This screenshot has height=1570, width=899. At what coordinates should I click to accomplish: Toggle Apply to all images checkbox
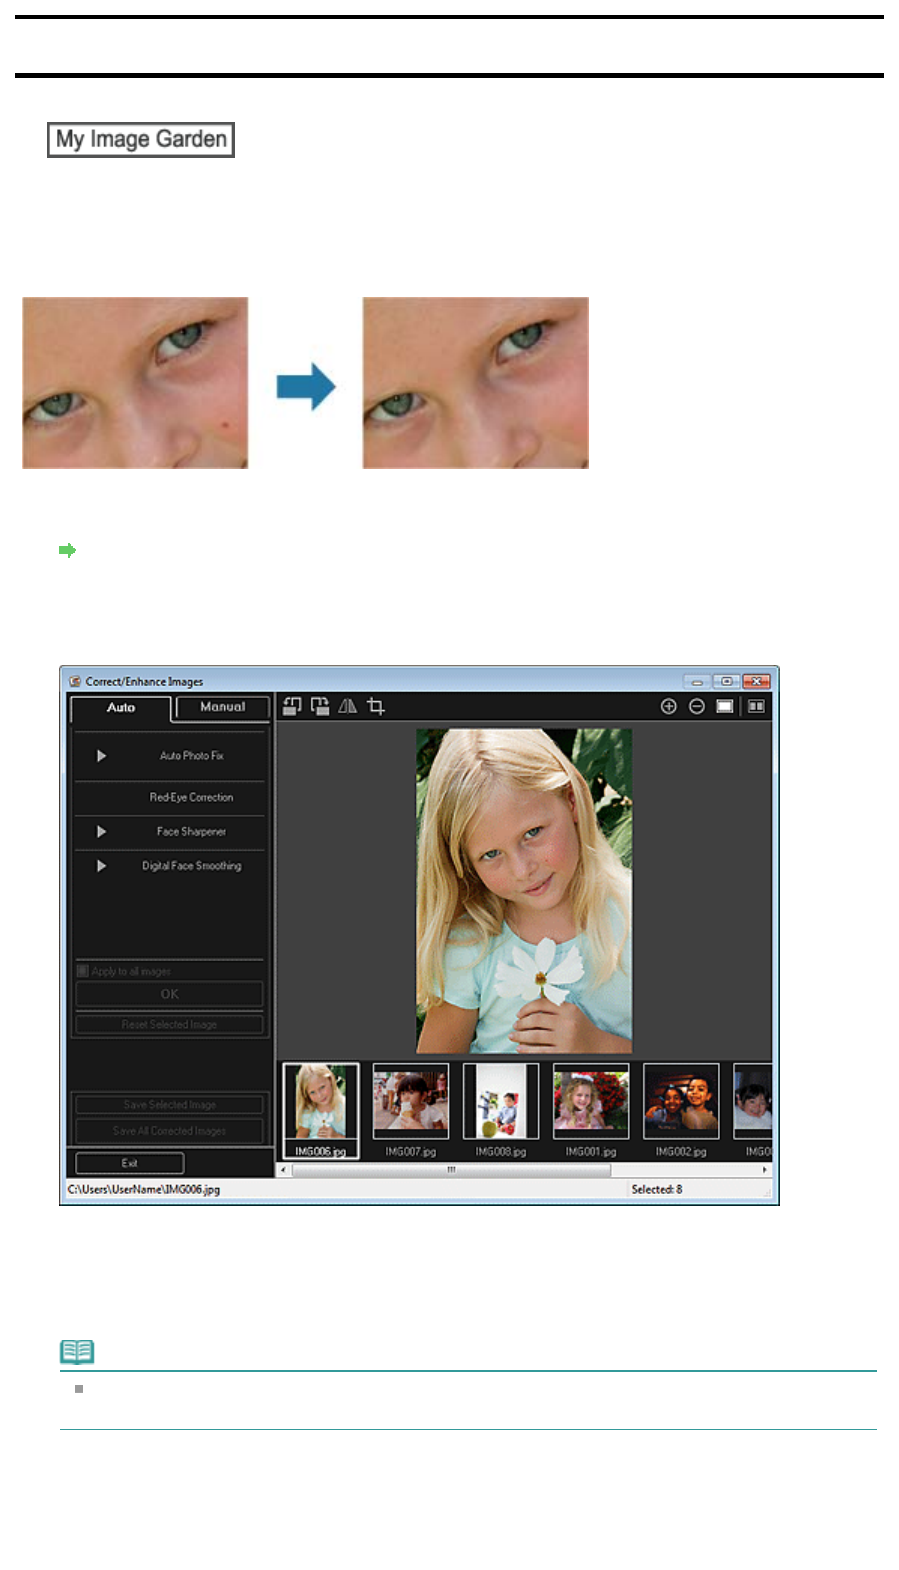[83, 971]
